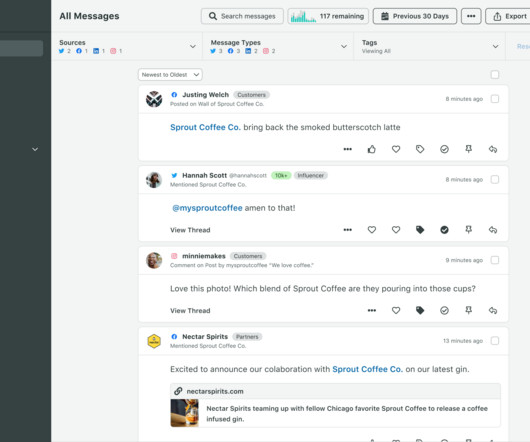530x442 pixels.
Task: Click minniemakes profile picture
Action: point(154,261)
